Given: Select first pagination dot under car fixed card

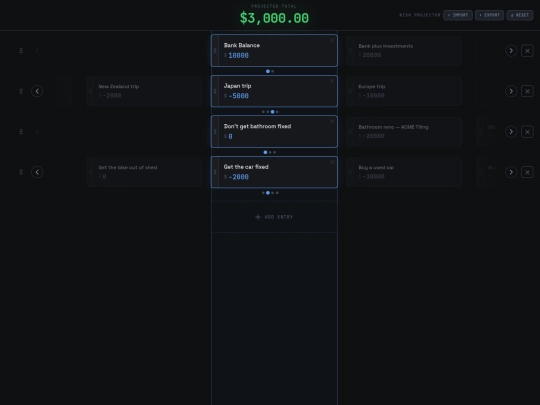Looking at the screenshot, I should tap(263, 193).
